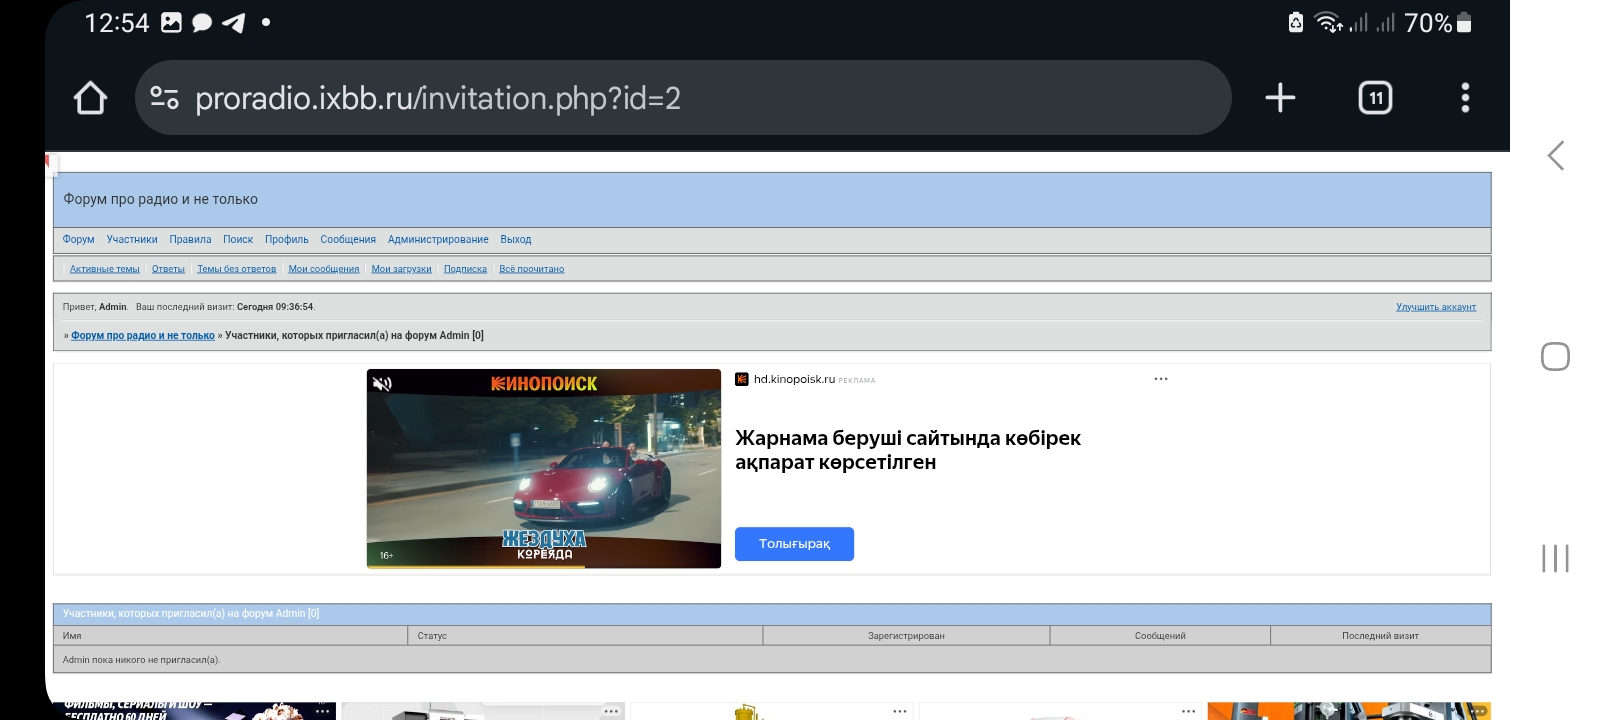Viewport: 1600px width, 720px height.
Task: Tap the browser home icon
Action: (x=90, y=98)
